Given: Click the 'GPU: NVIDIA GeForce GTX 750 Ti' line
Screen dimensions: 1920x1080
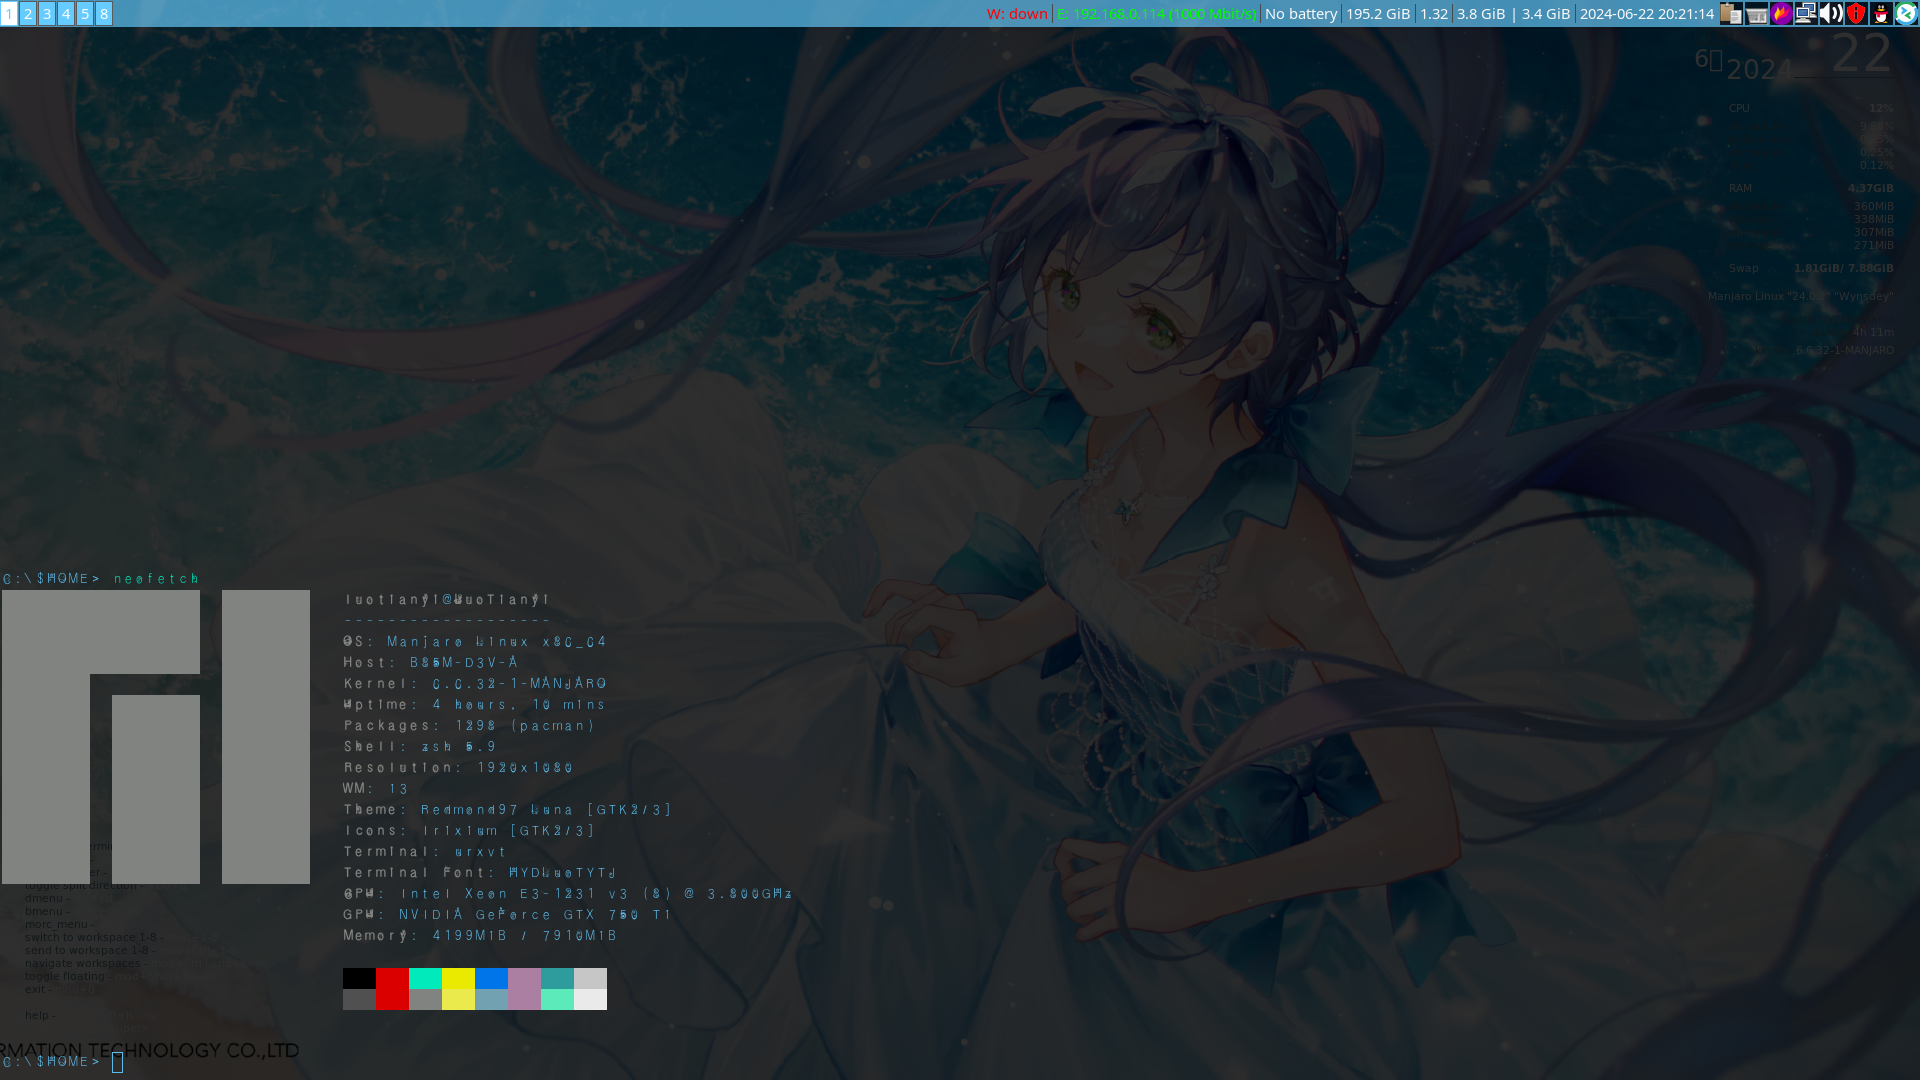Looking at the screenshot, I should pyautogui.click(x=508, y=914).
